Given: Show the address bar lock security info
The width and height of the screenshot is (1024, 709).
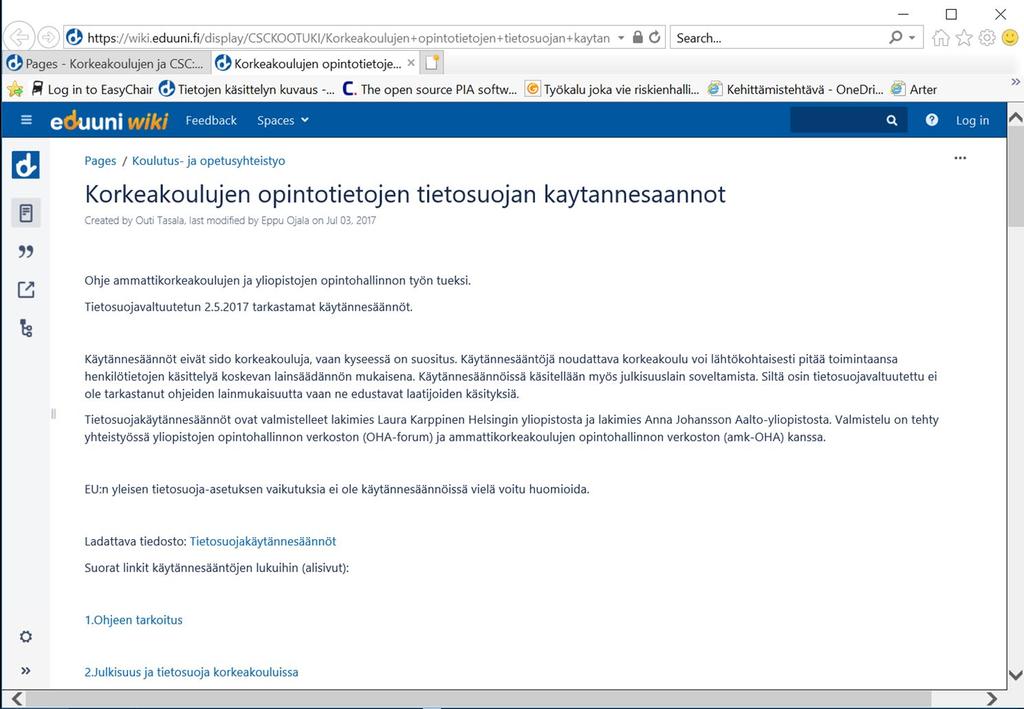Looking at the screenshot, I should (637, 37).
